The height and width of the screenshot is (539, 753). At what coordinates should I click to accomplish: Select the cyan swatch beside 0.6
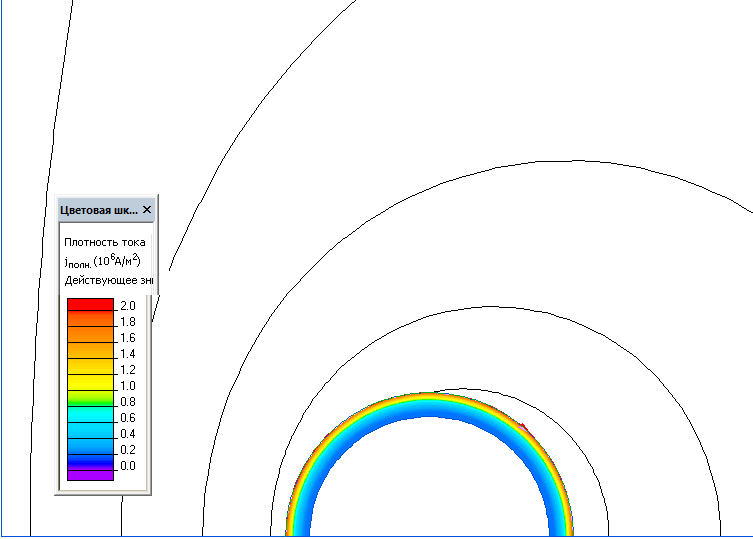tap(90, 415)
